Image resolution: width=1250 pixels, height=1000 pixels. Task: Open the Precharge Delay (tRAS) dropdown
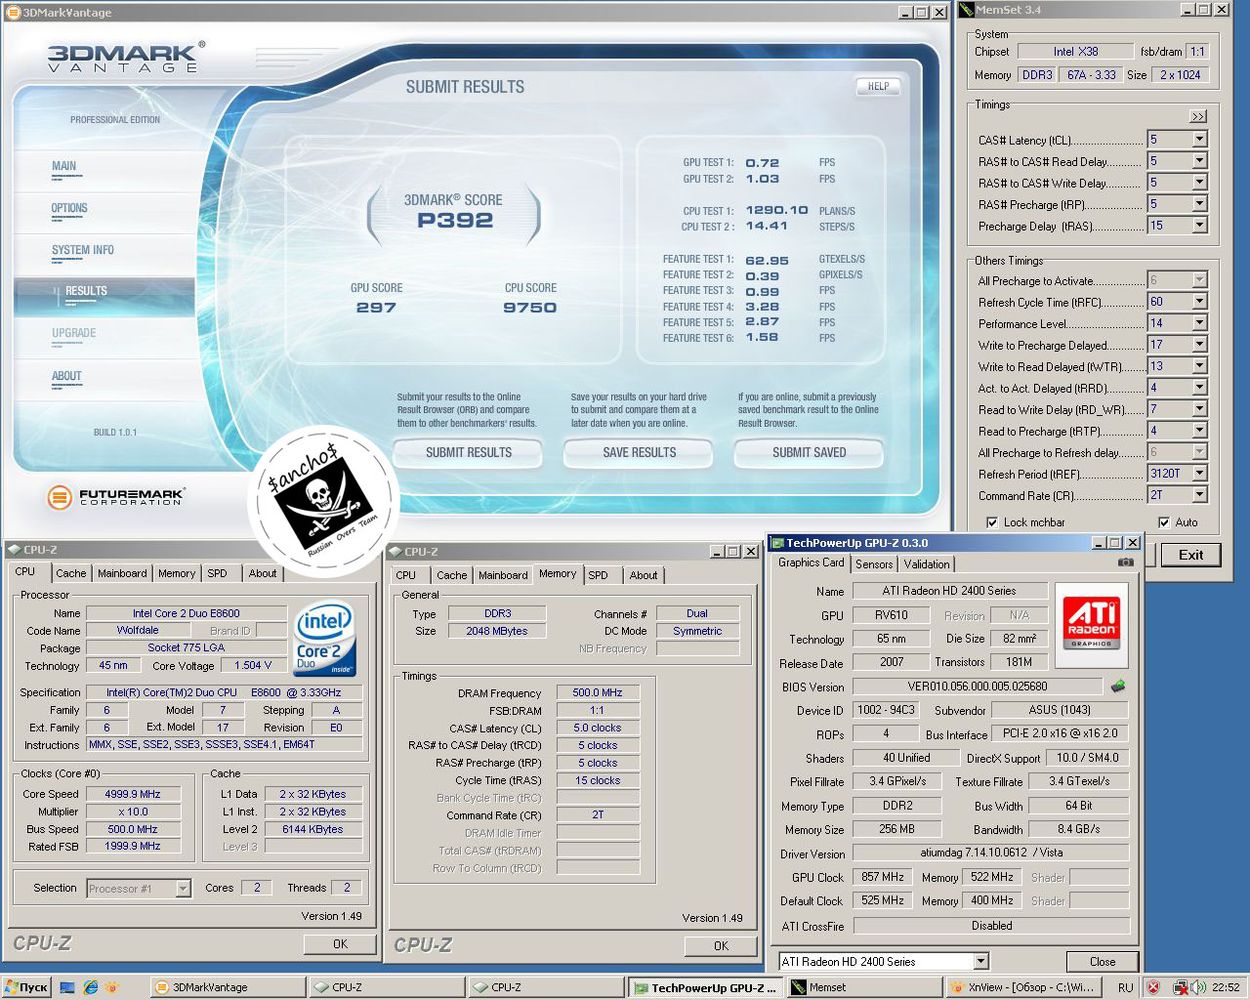point(1199,226)
